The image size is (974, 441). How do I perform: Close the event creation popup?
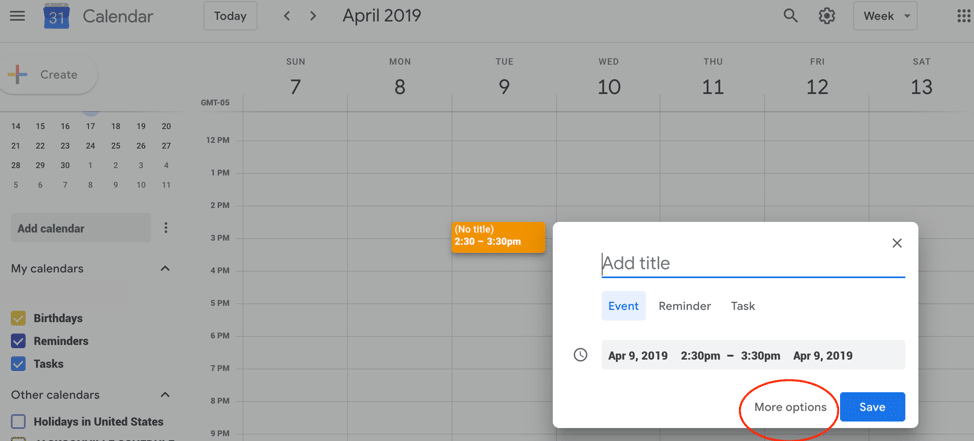[896, 243]
